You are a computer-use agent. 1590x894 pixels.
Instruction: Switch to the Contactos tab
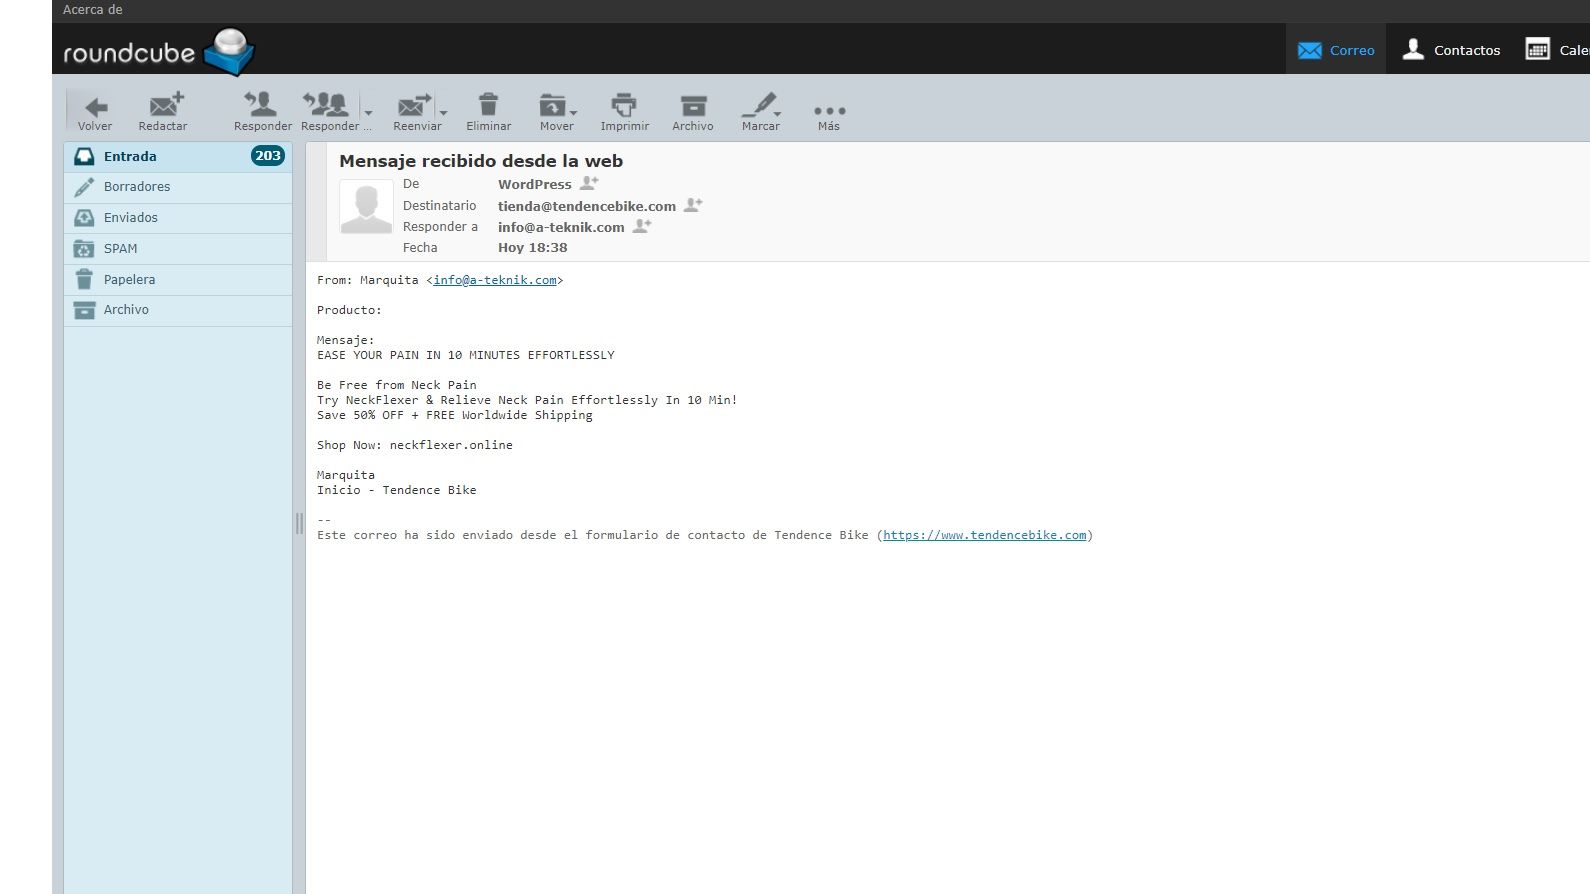1451,50
